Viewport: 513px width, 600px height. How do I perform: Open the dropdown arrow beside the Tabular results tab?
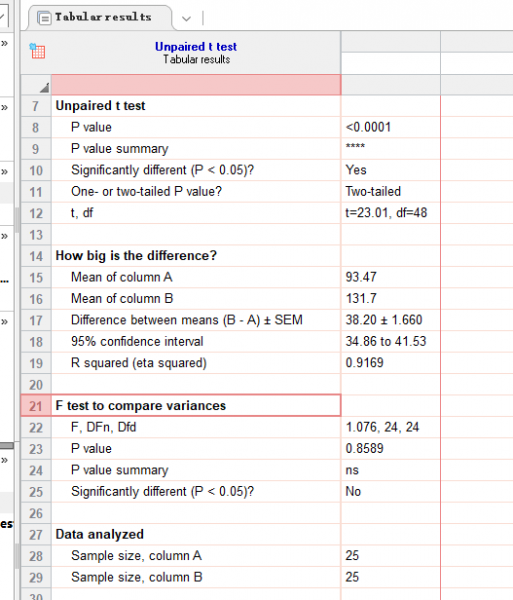186,18
